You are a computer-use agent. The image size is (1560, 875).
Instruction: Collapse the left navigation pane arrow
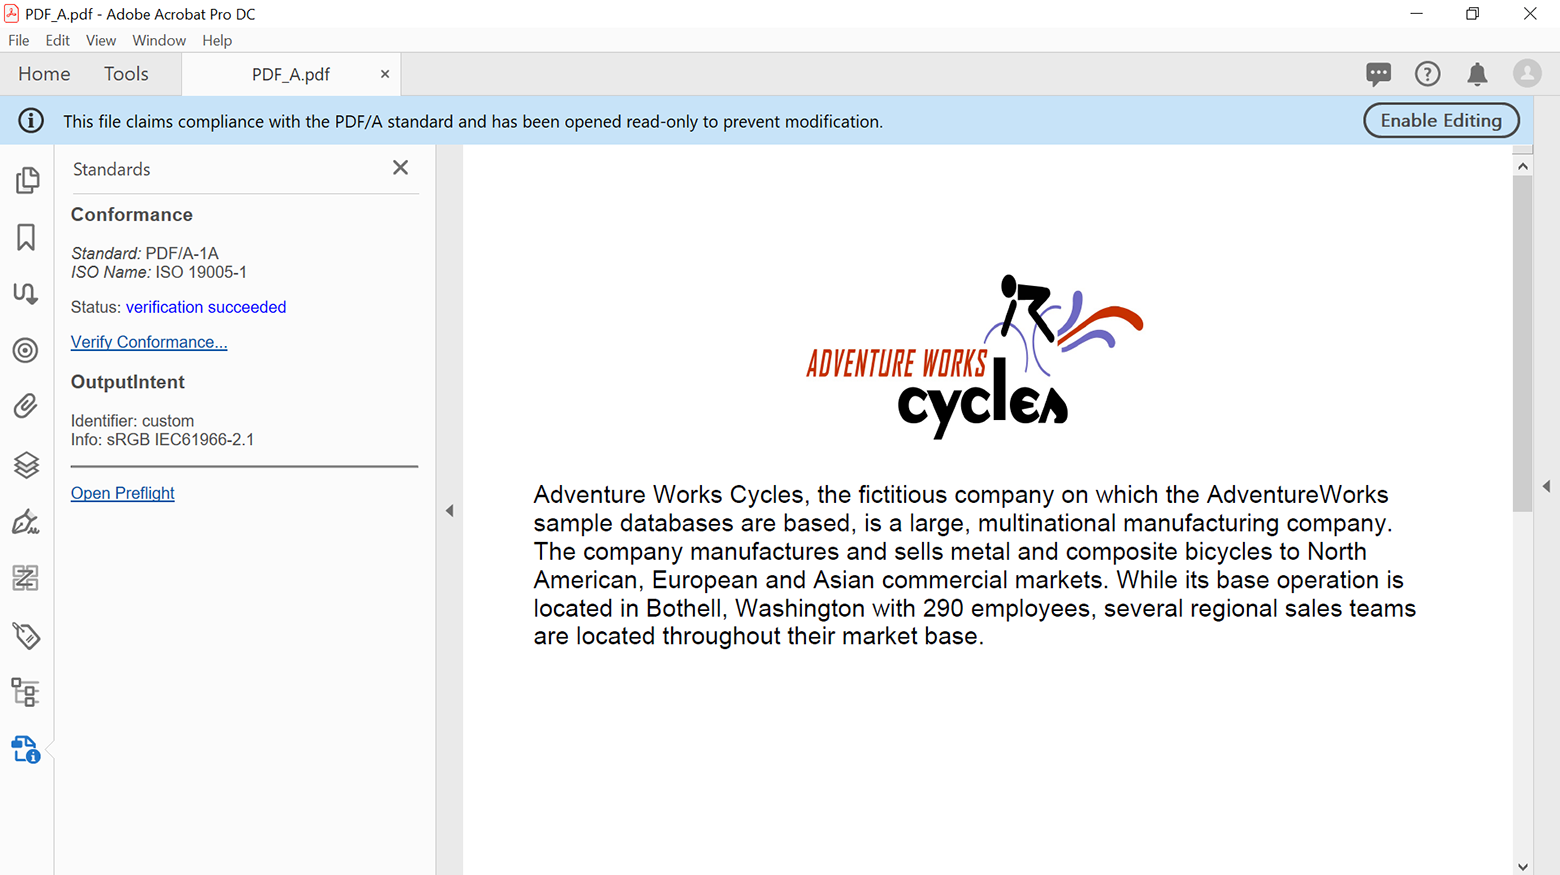(x=450, y=511)
